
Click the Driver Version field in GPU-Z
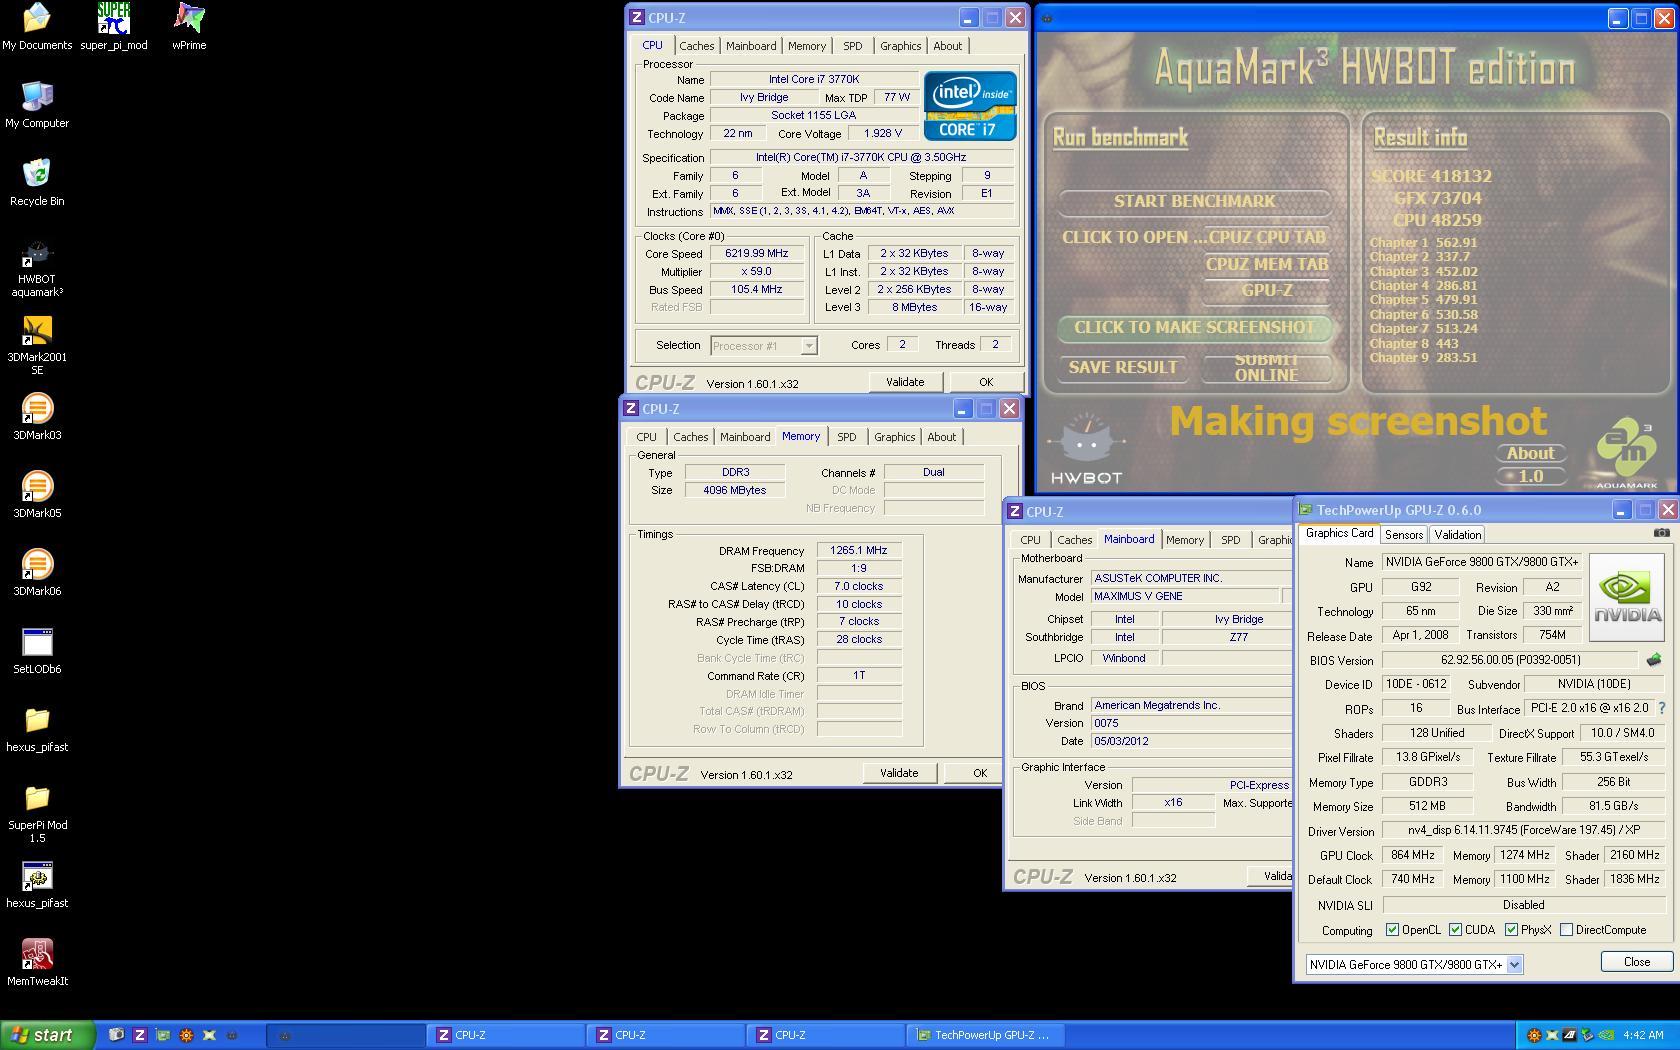[1523, 831]
